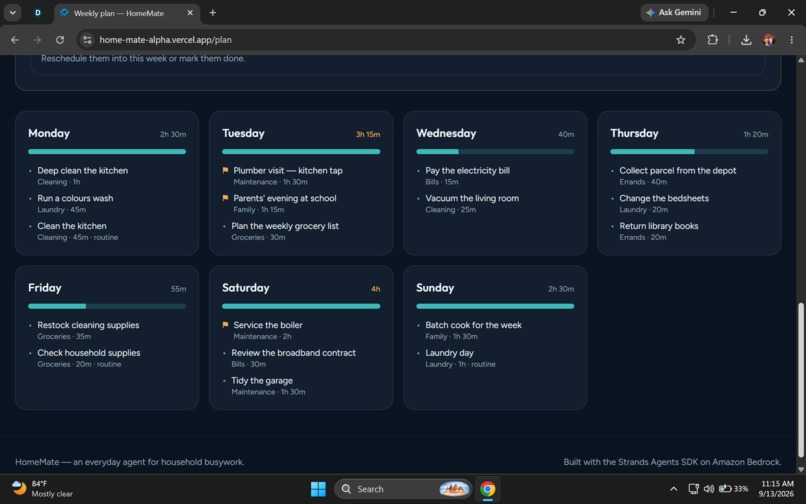Open battery status at 33%
The height and width of the screenshot is (504, 806).
click(x=734, y=489)
